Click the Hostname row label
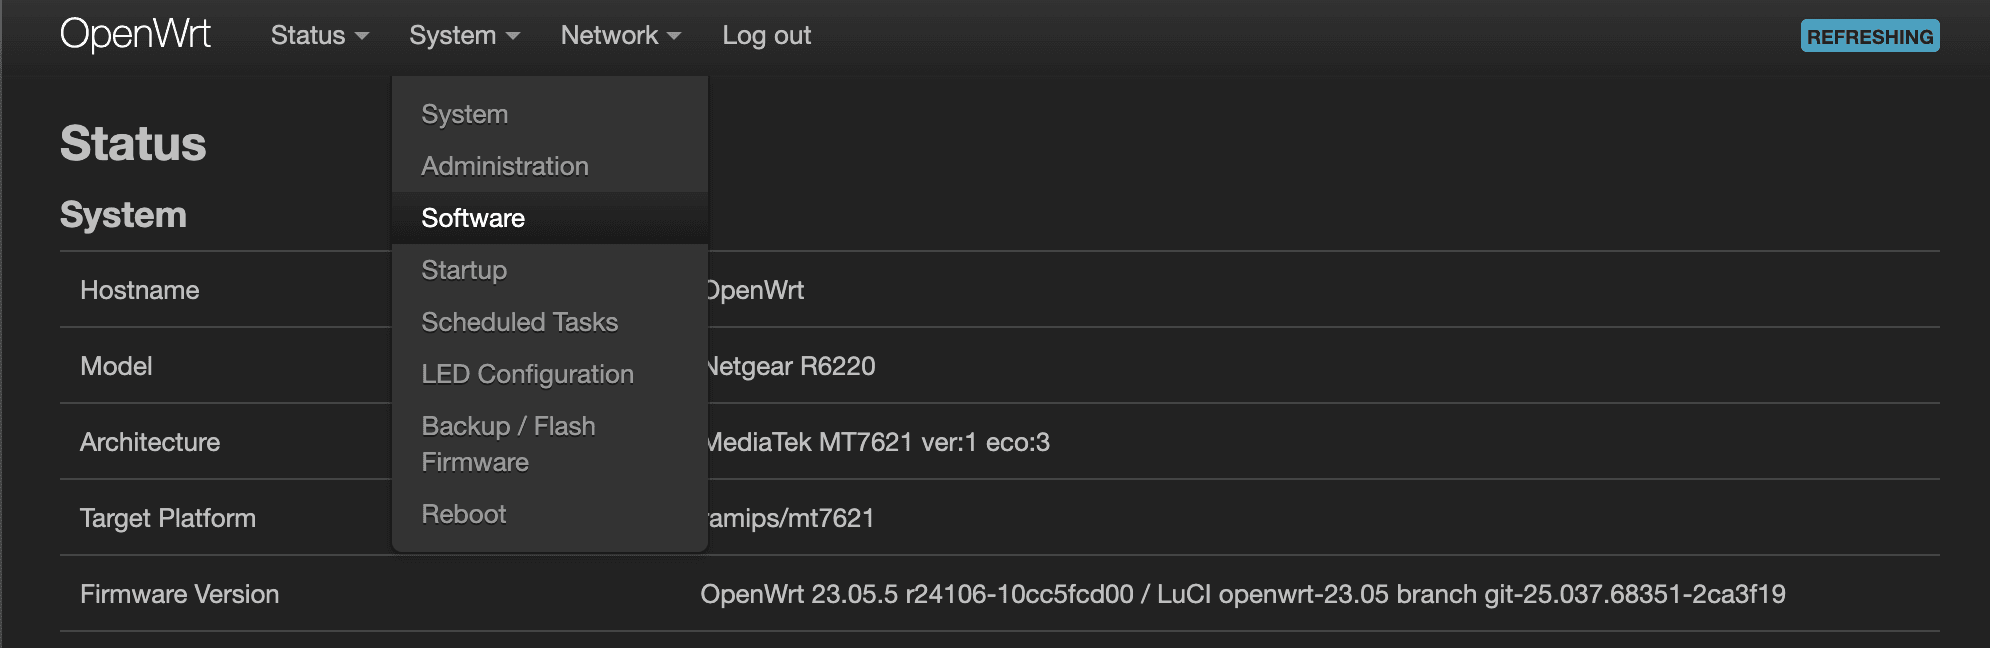Image resolution: width=1990 pixels, height=648 pixels. pyautogui.click(x=140, y=290)
